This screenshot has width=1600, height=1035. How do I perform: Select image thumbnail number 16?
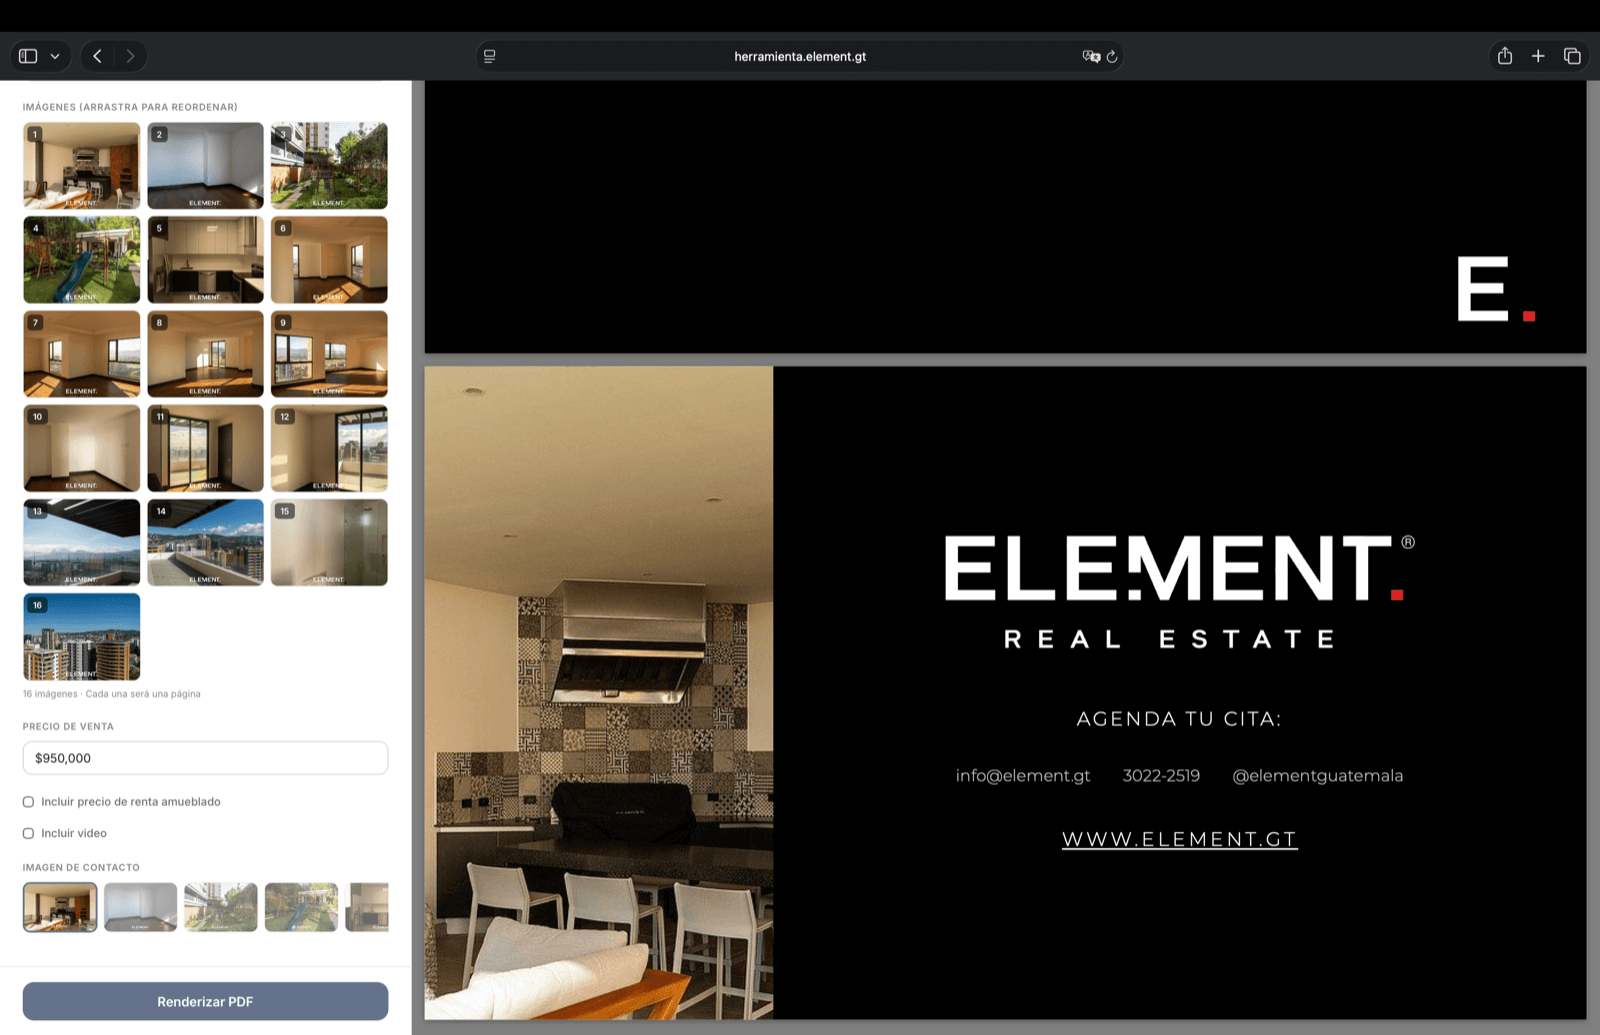point(81,637)
